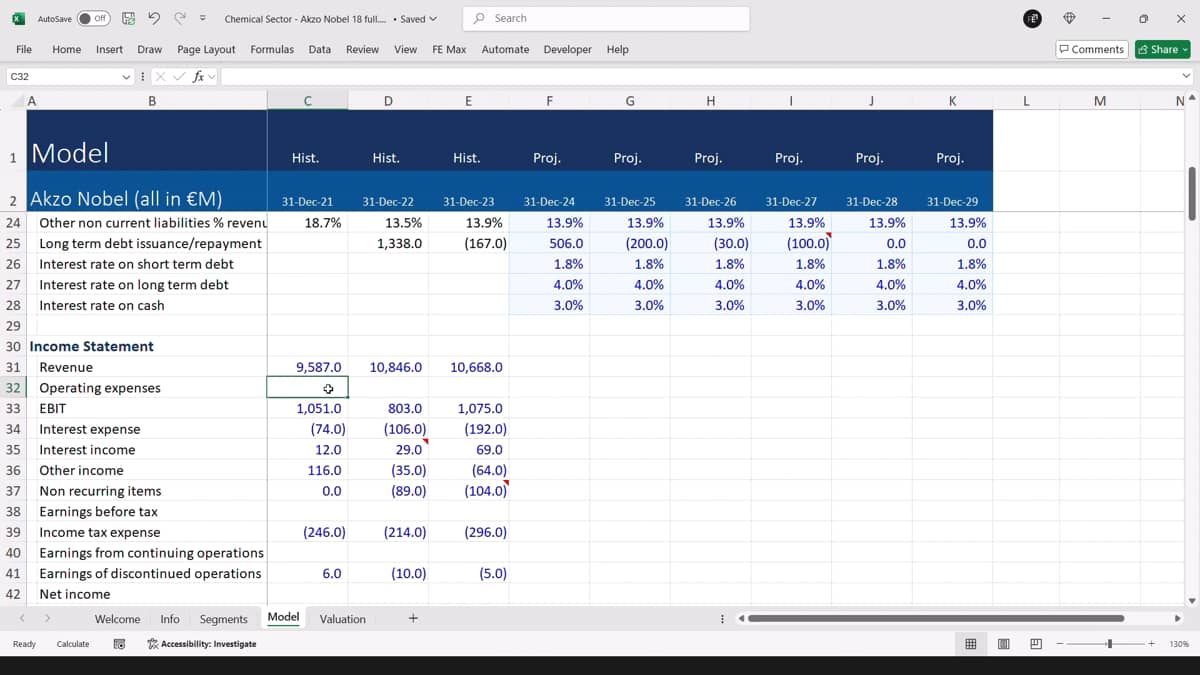Click EBIT cell showing 1,075.0
The image size is (1200, 675).
coord(468,408)
